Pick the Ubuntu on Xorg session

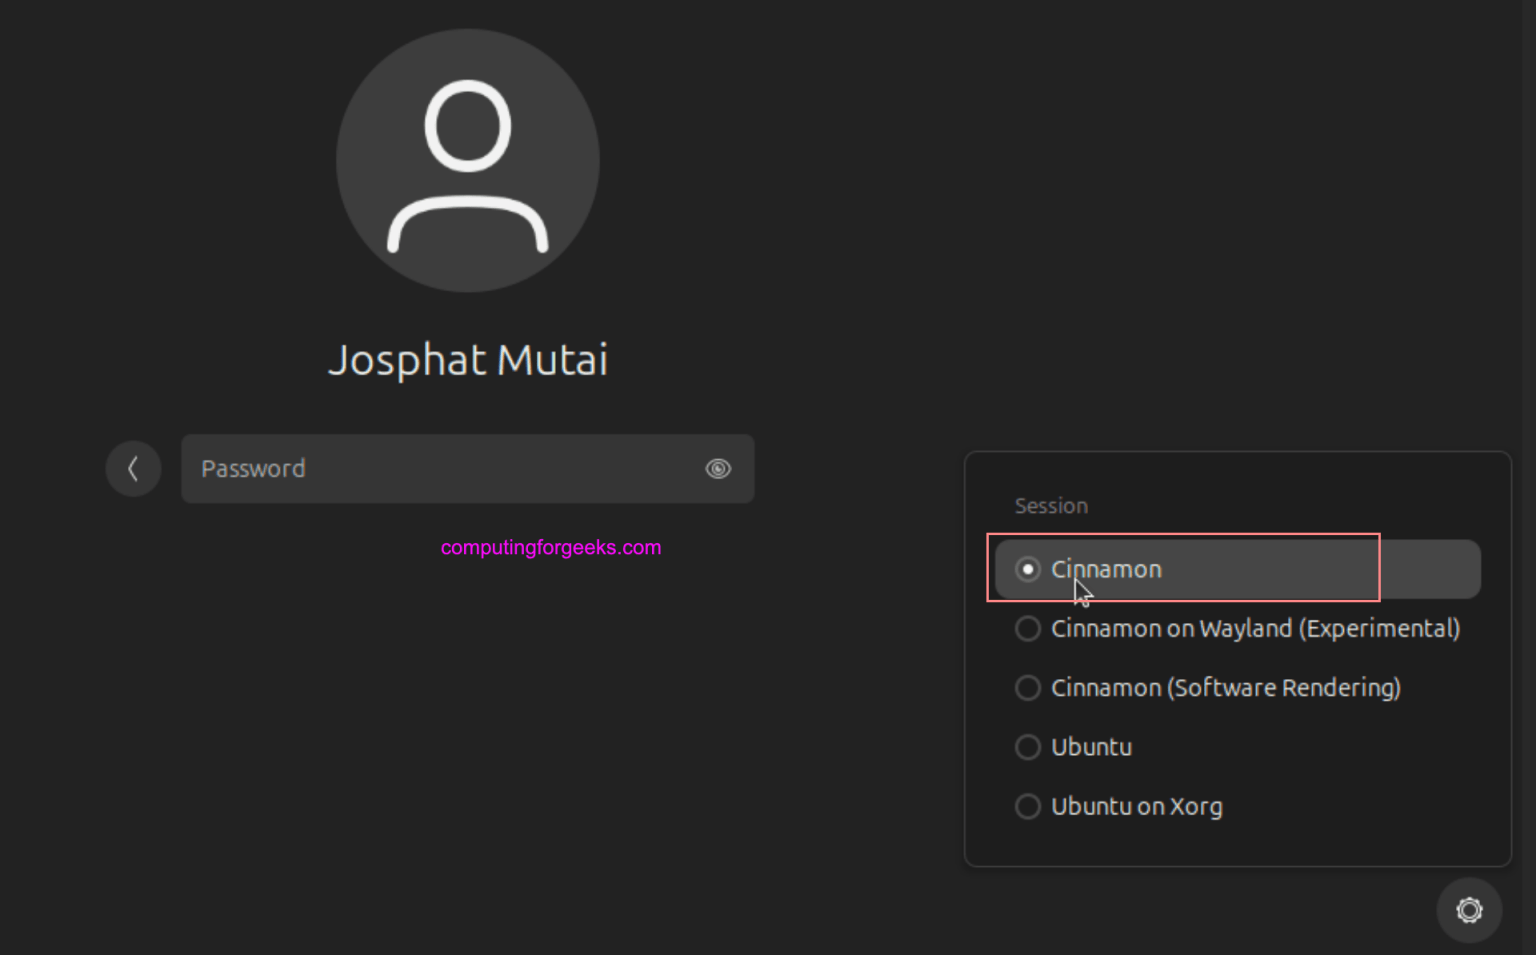(1136, 806)
